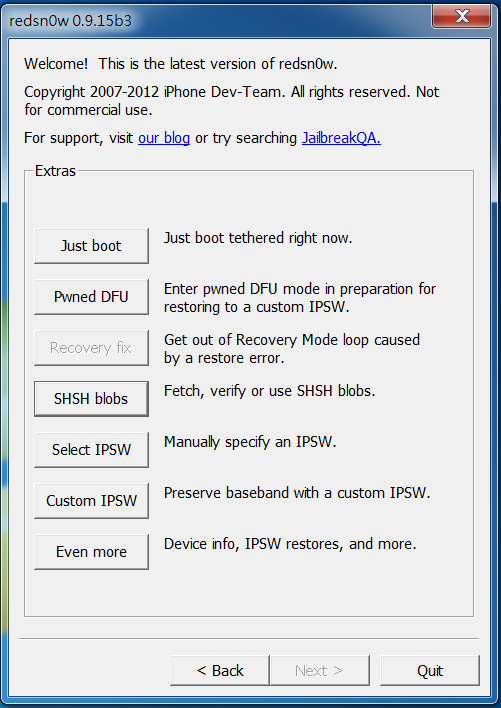Click the Just boot button
This screenshot has width=501, height=708.
[91, 246]
